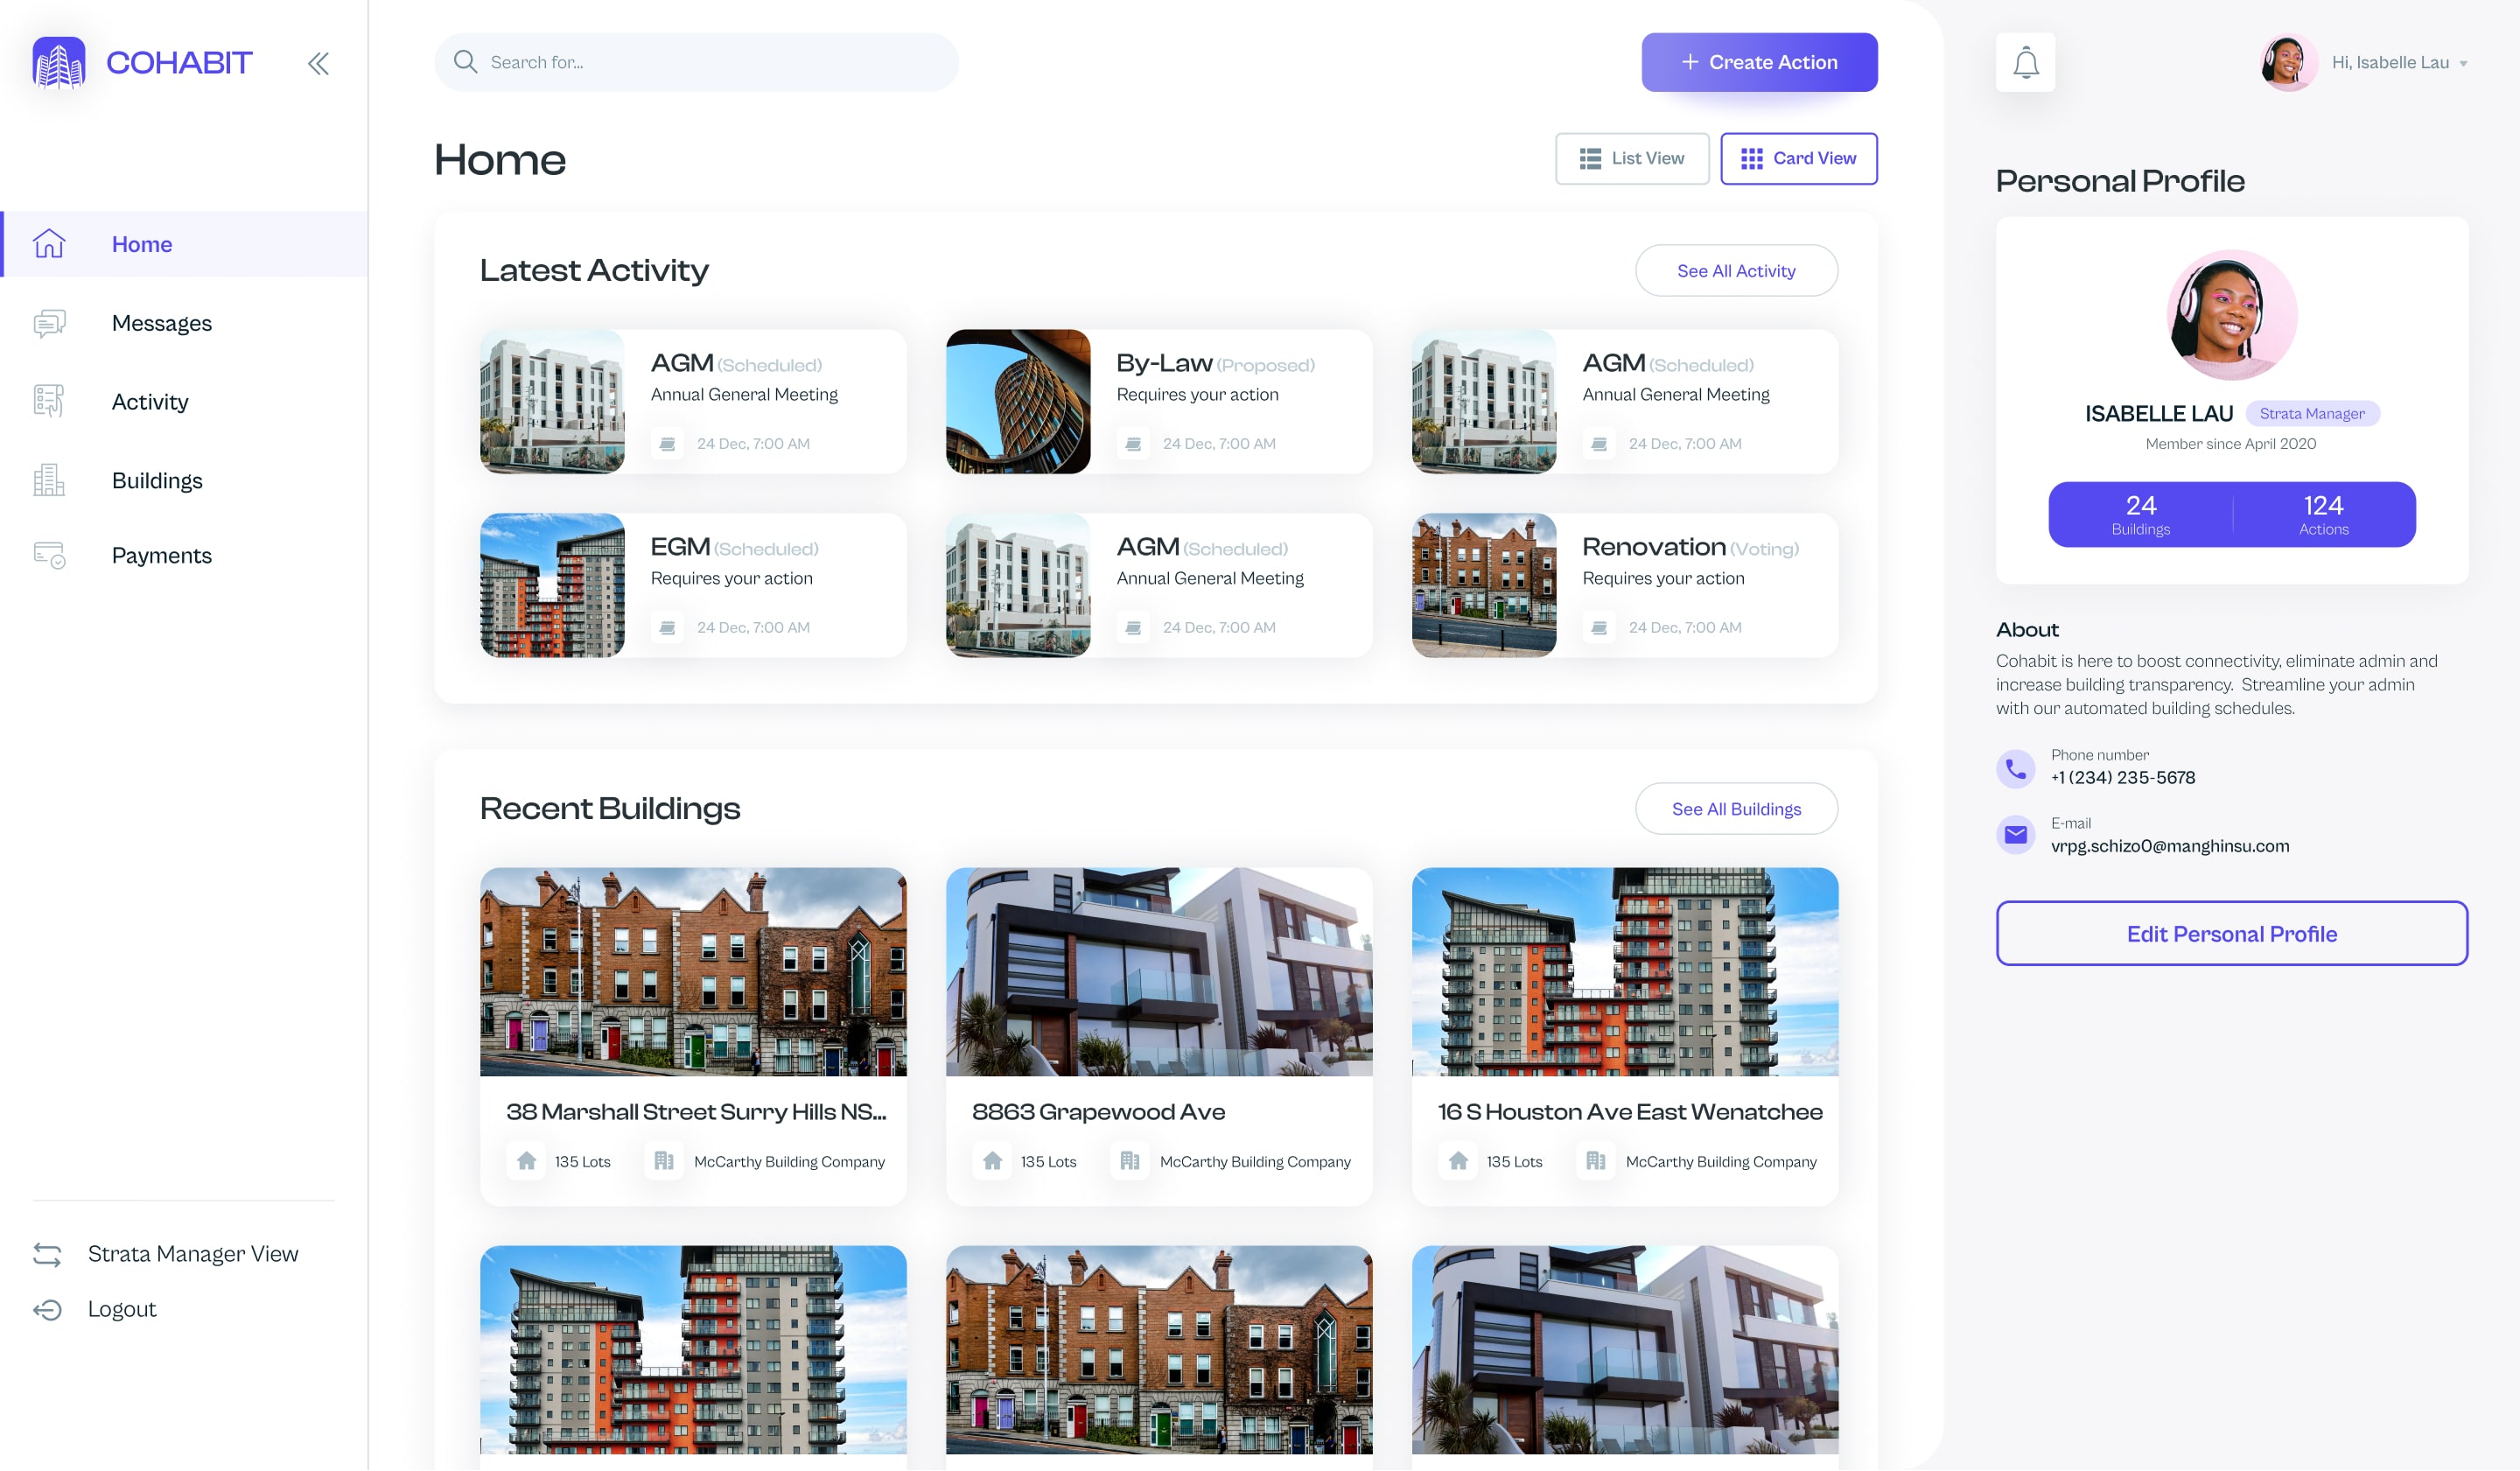
Task: Click the large profile photo of Isabelle Lau
Action: click(x=2231, y=315)
